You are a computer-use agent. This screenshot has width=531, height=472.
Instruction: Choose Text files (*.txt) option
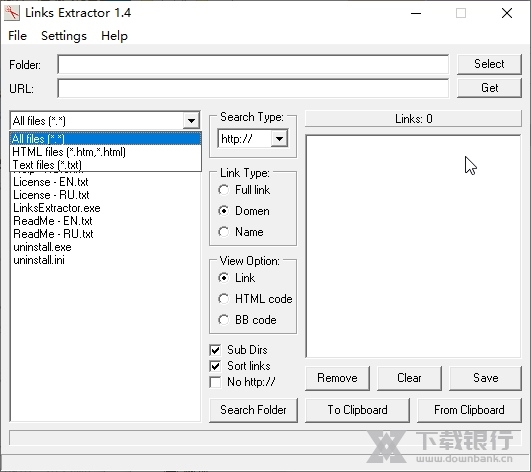[x=106, y=165]
